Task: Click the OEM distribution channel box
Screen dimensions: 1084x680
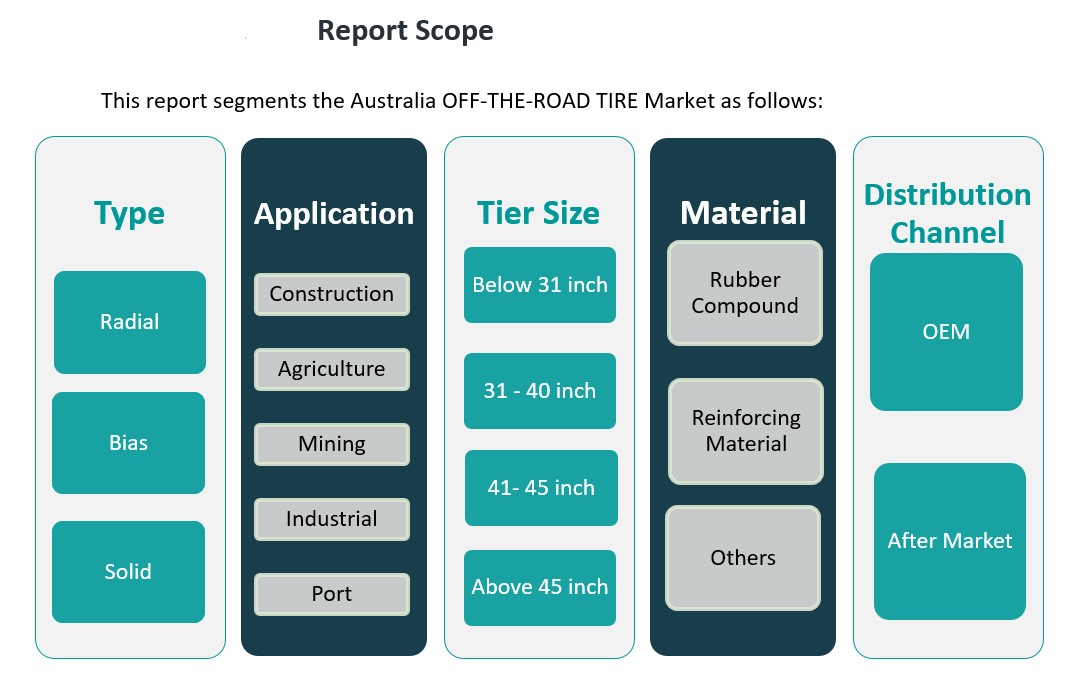Action: point(946,332)
